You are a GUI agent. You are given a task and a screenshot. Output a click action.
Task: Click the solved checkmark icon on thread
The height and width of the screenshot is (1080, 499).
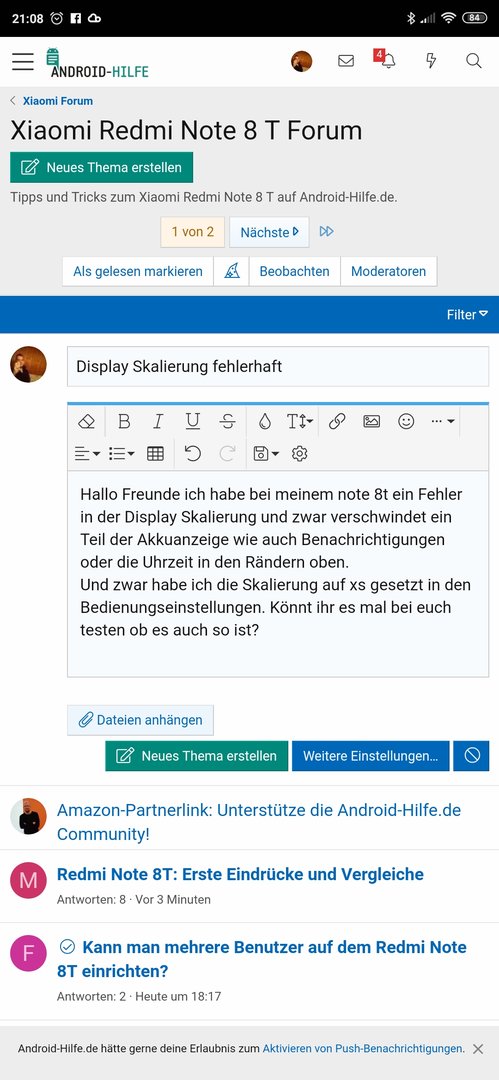67,947
